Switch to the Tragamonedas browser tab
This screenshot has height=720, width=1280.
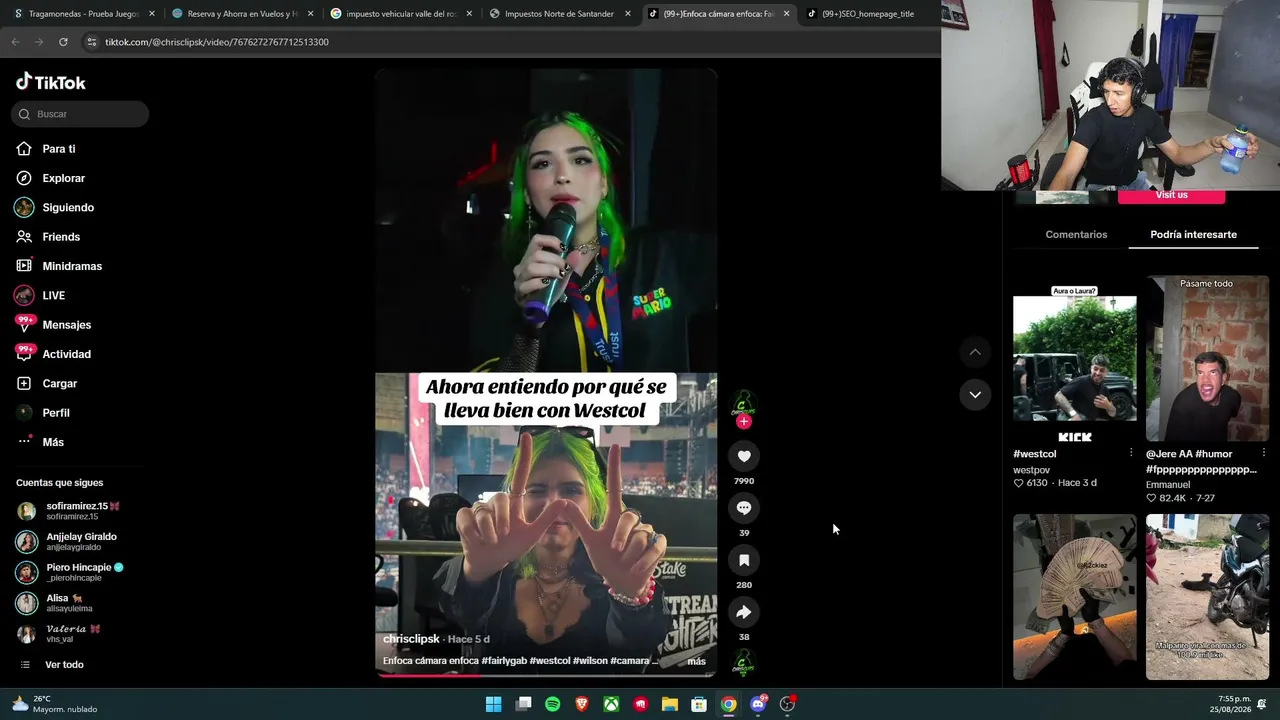point(84,14)
